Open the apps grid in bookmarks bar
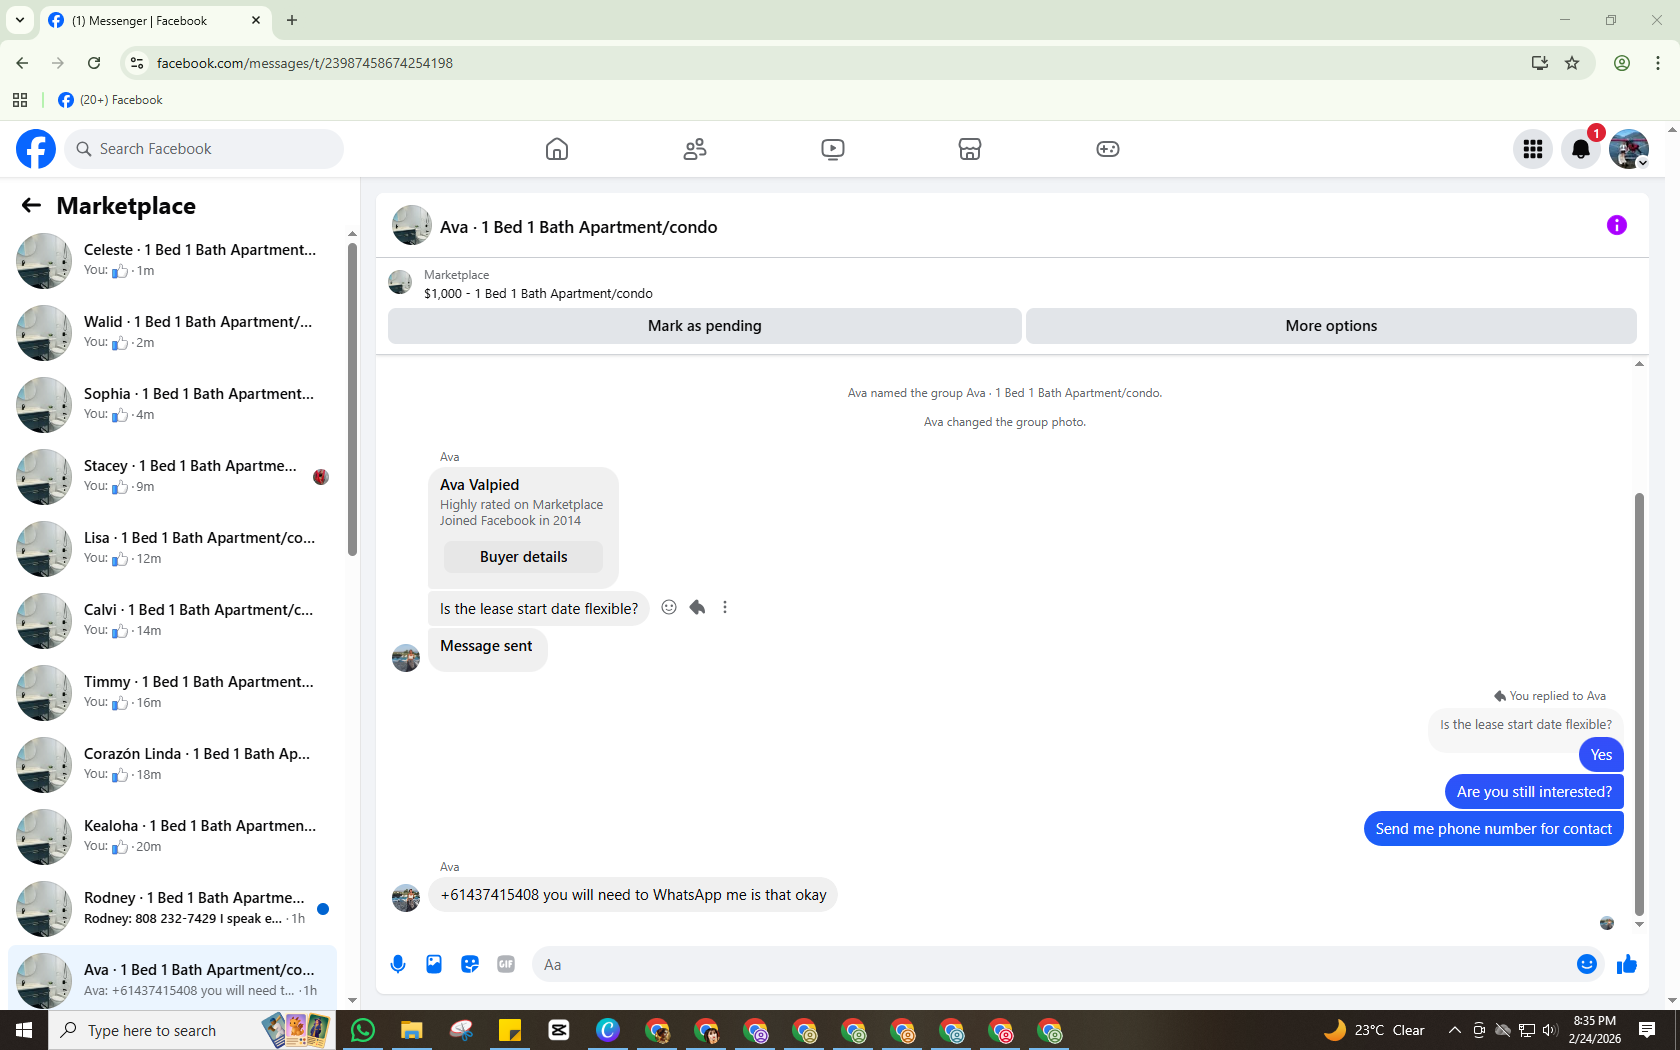Image resolution: width=1680 pixels, height=1050 pixels. tap(20, 100)
